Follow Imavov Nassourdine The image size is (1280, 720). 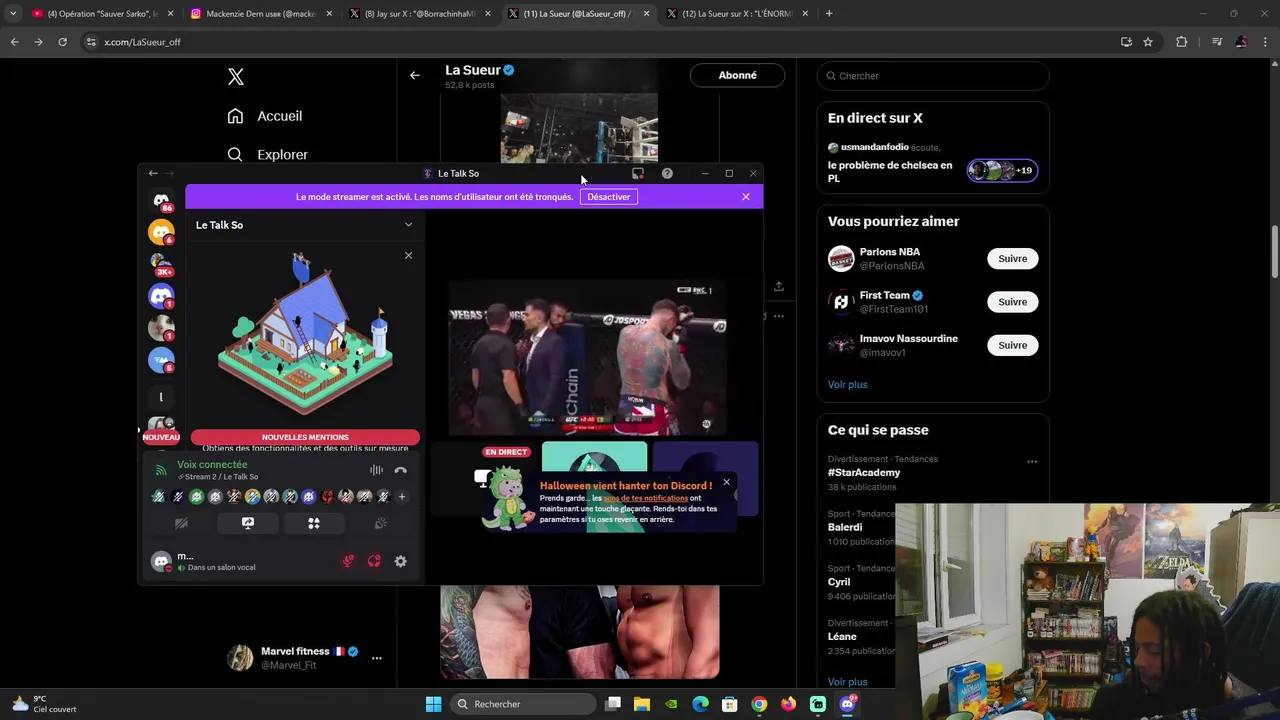(x=1012, y=345)
